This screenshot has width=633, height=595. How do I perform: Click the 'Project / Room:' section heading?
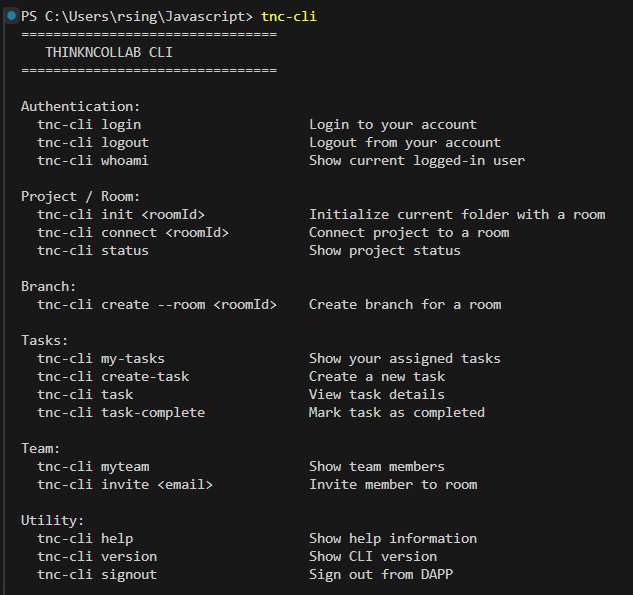tap(80, 197)
